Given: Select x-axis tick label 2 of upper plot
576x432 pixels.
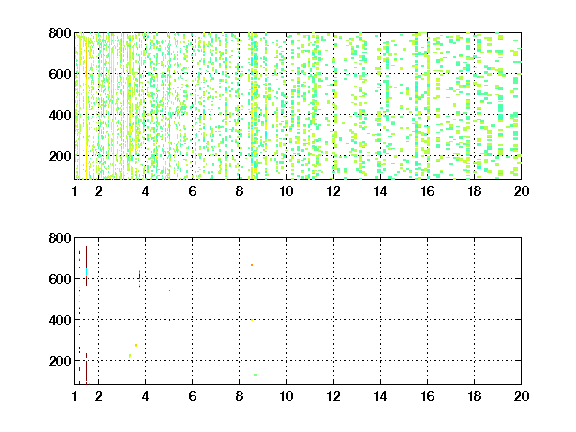Looking at the screenshot, I should click(98, 191).
